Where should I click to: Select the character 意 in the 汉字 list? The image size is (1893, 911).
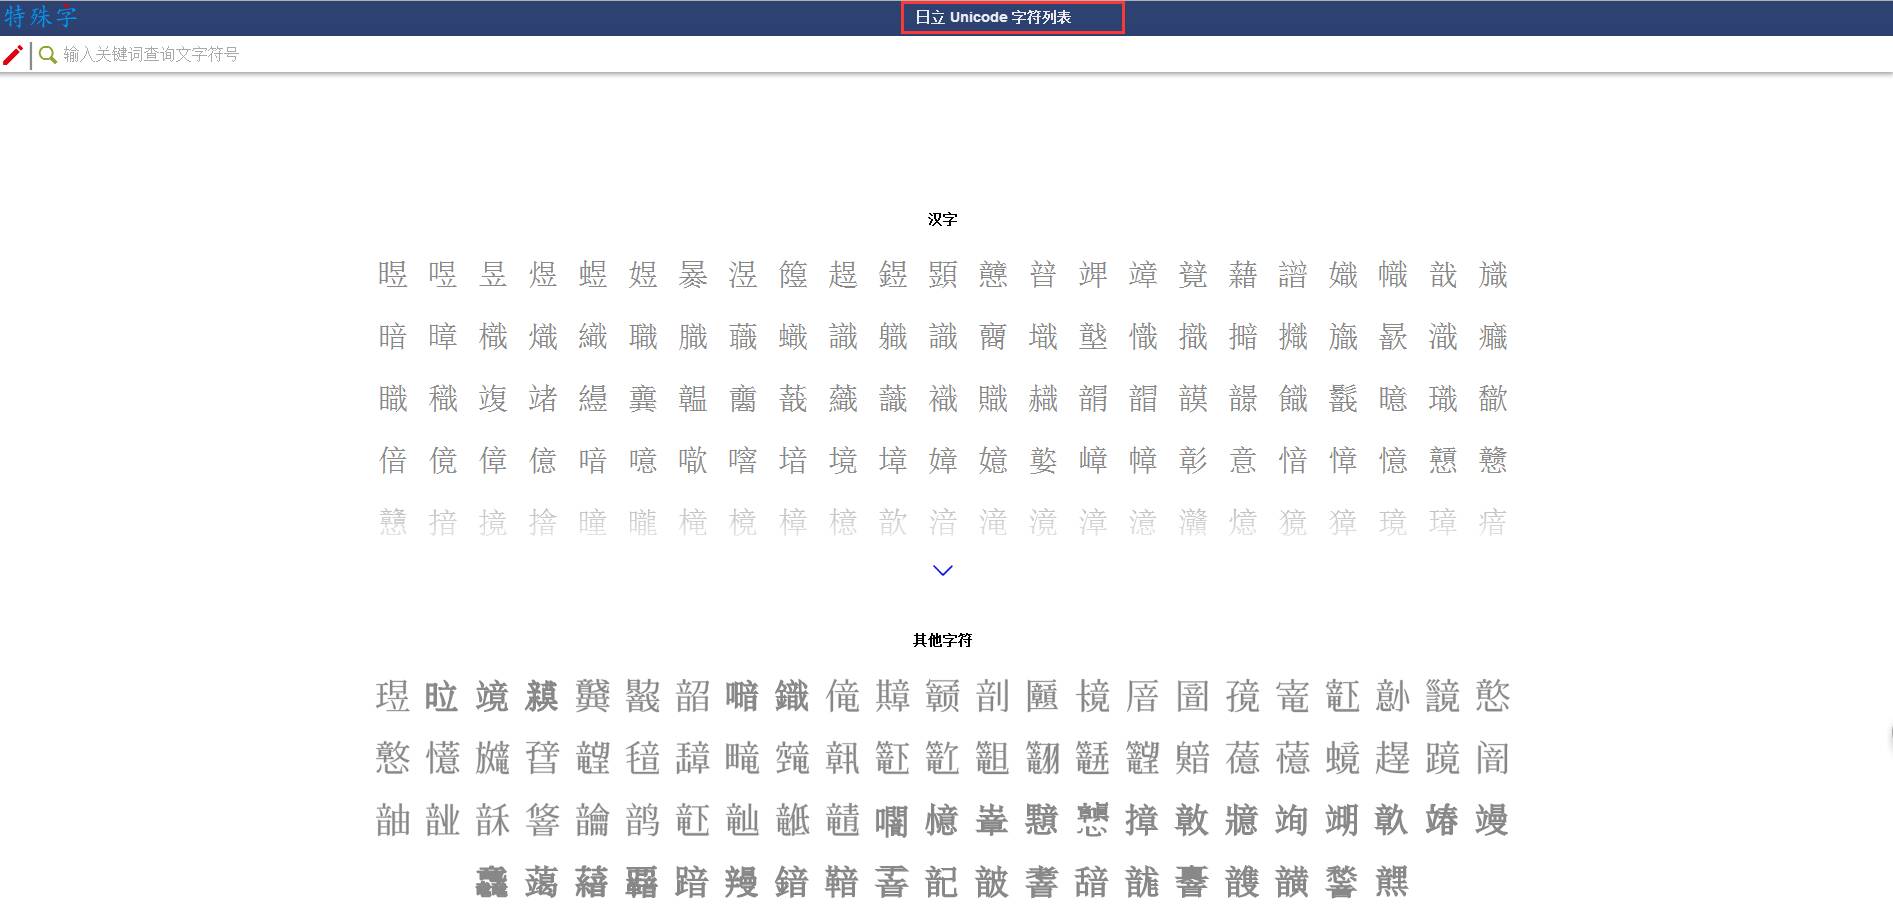click(x=1243, y=460)
